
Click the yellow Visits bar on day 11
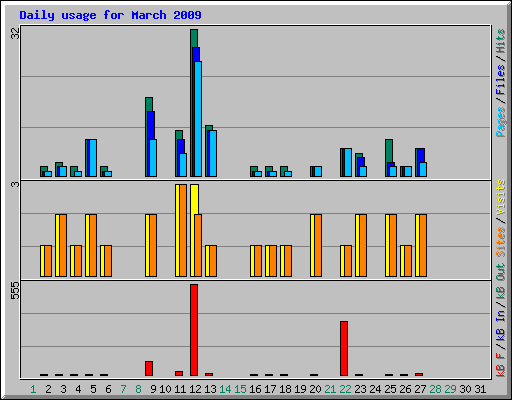coord(177,230)
